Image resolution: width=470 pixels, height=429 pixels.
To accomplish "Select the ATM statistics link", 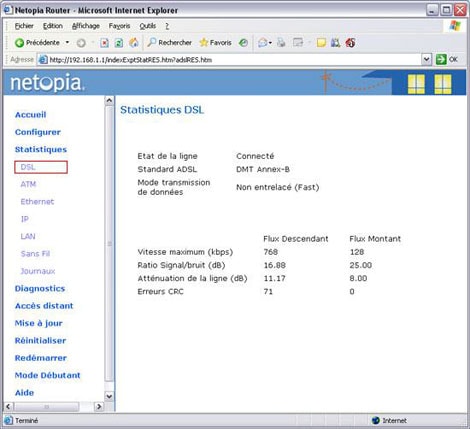I will click(x=28, y=184).
